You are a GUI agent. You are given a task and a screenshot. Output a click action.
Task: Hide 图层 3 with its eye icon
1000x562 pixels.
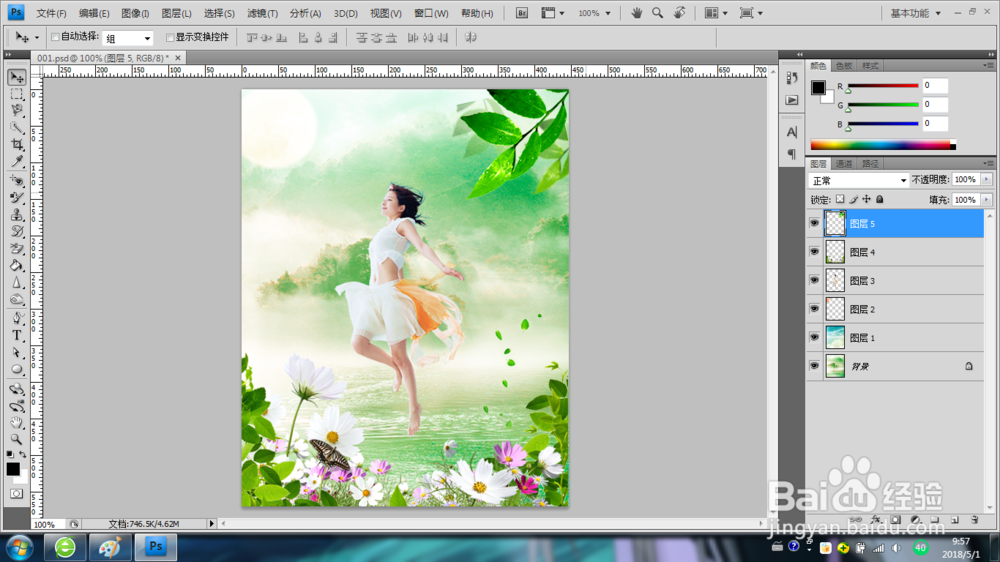(x=814, y=281)
